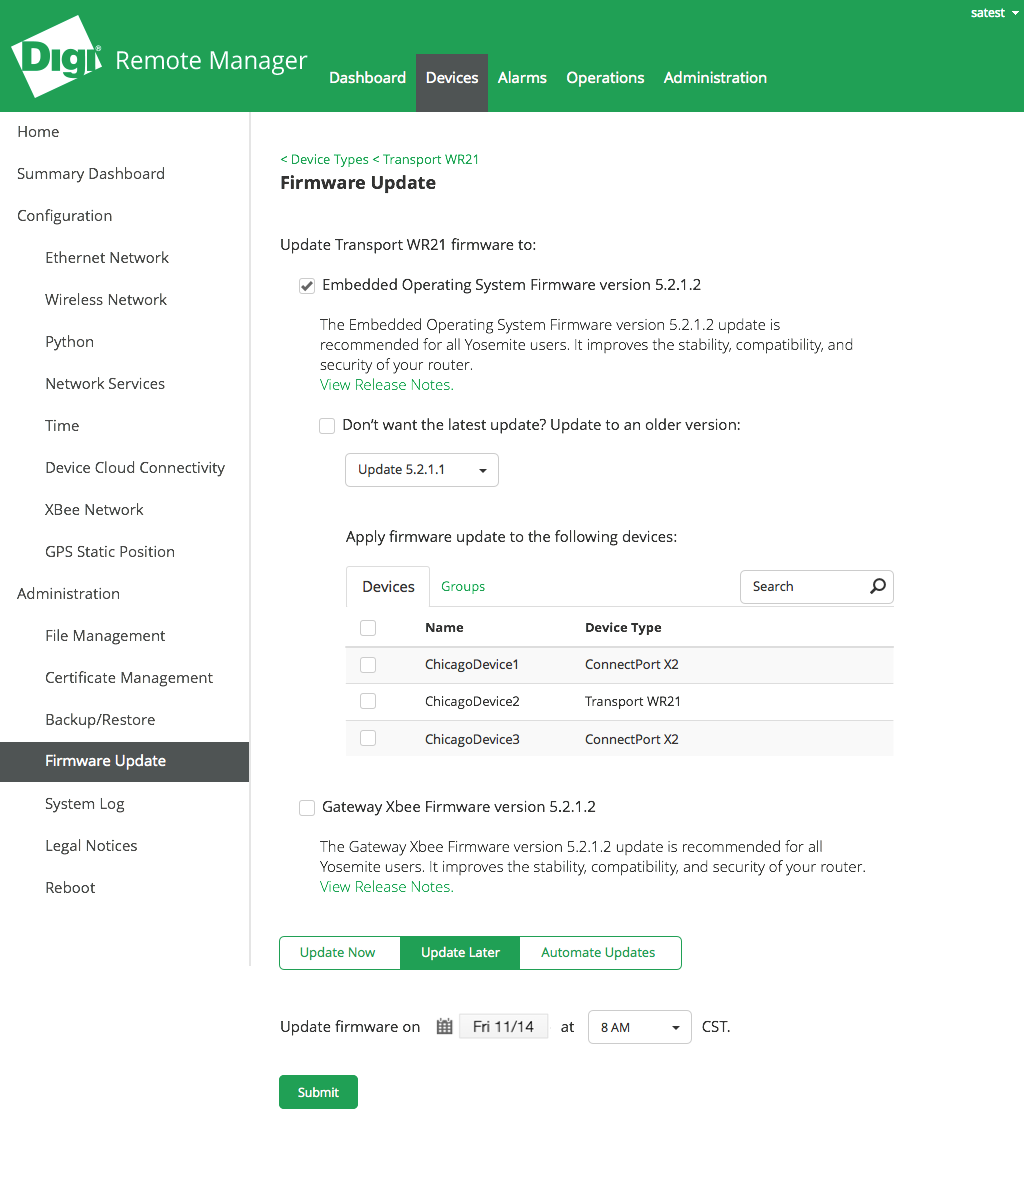1024x1200 pixels.
Task: View Release Notes for Gateway Xbee firmware
Action: click(x=387, y=887)
